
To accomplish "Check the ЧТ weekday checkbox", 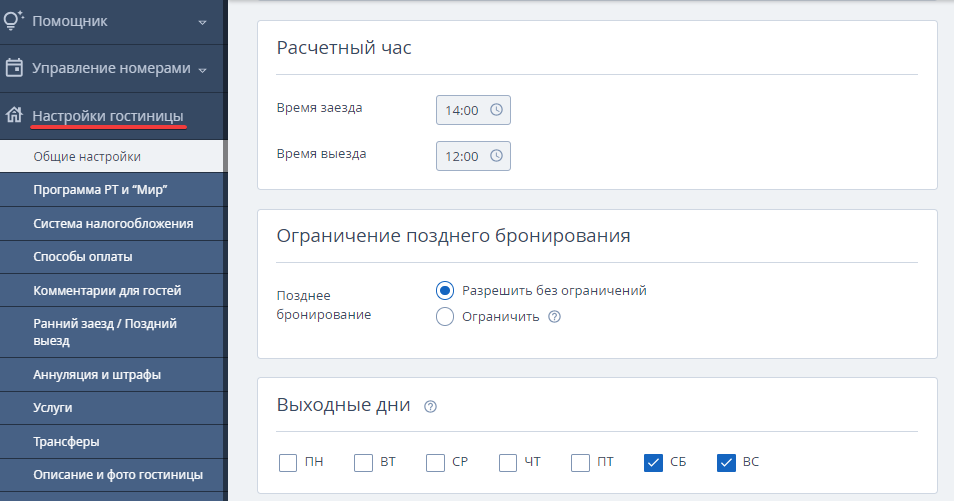I will pos(507,463).
